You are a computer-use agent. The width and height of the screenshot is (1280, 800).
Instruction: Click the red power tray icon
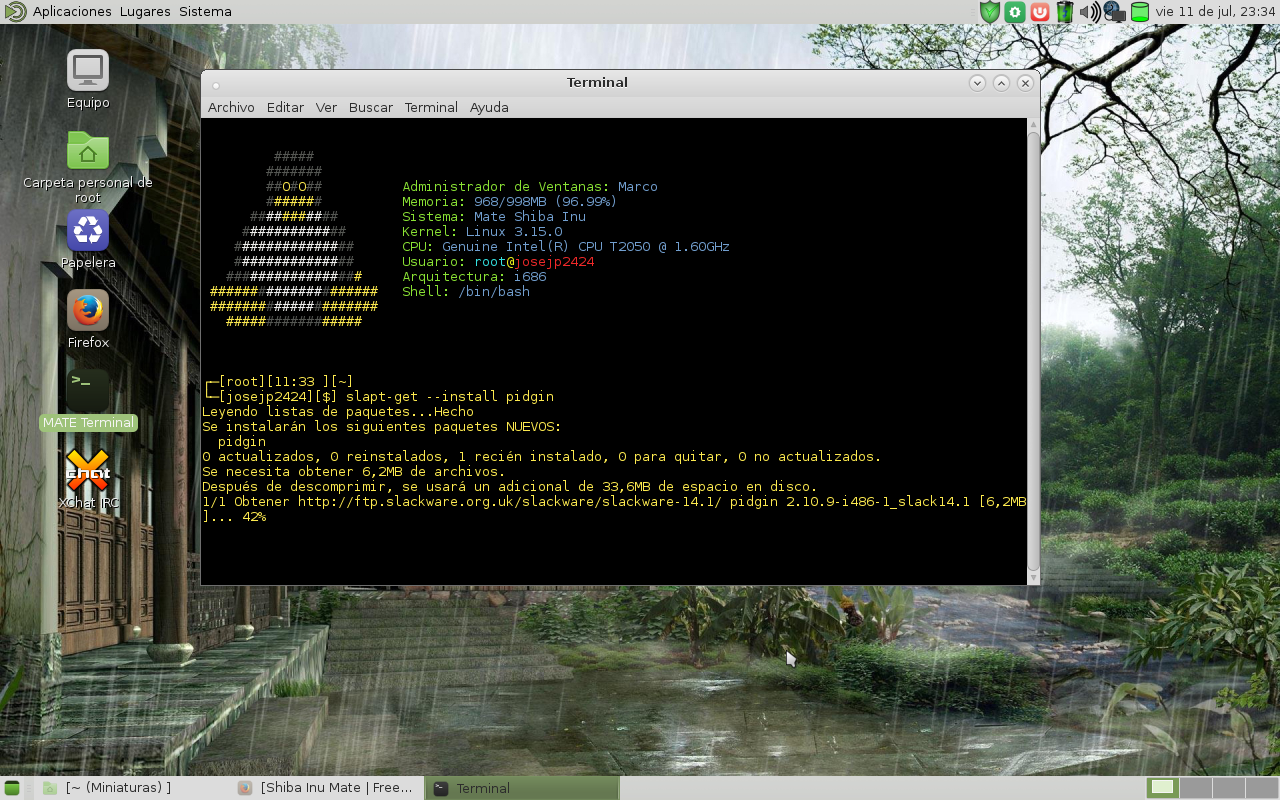(1040, 12)
